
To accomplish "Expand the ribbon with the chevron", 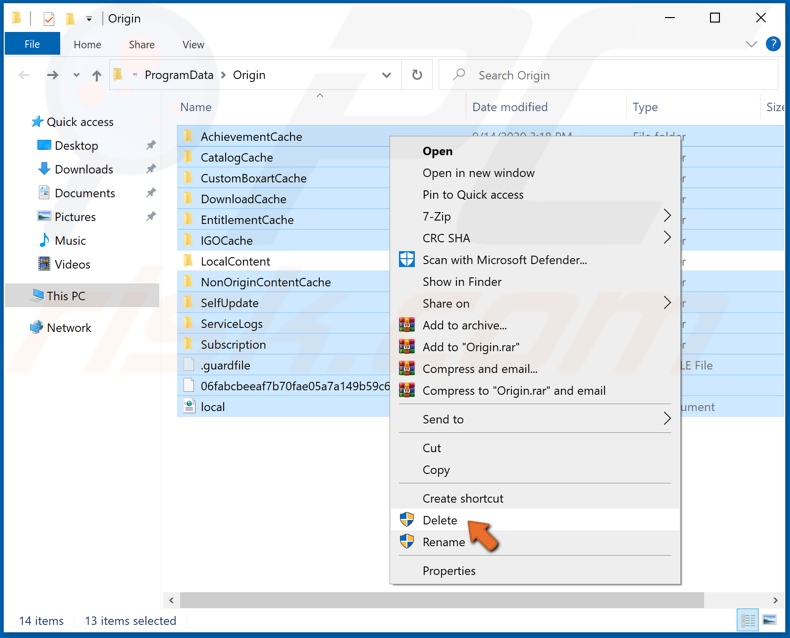I will coord(751,44).
